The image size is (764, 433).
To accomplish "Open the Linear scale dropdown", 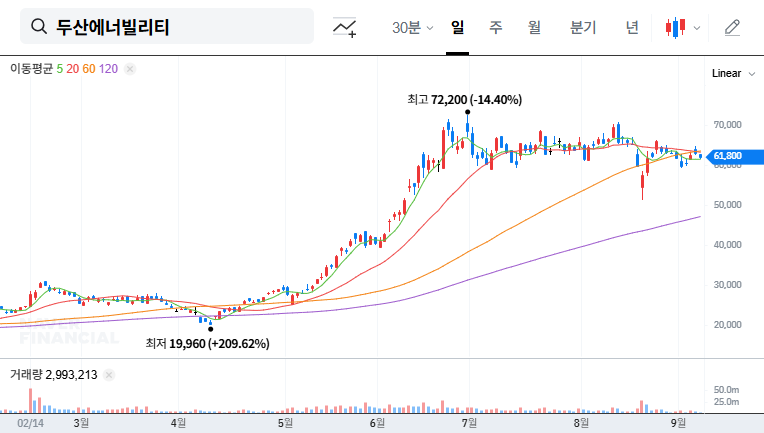I will 733,74.
